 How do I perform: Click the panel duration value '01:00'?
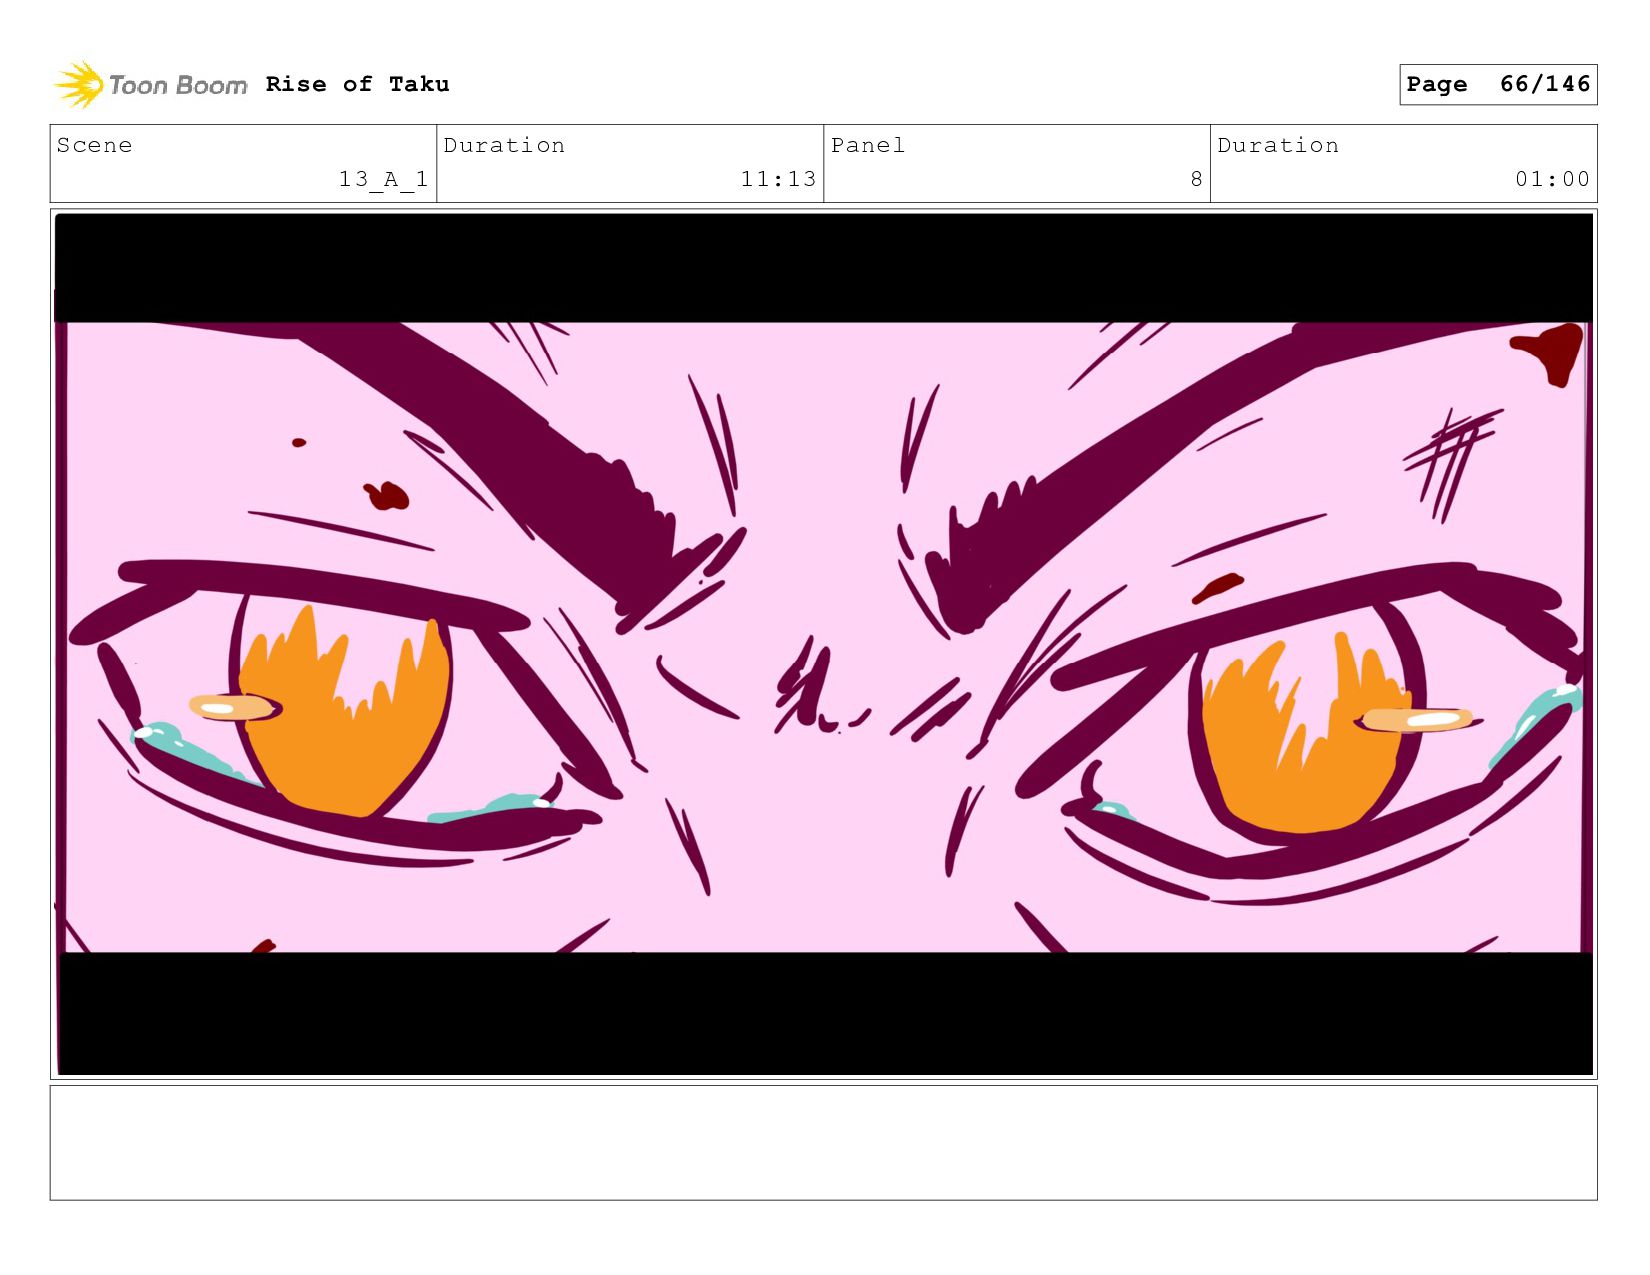click(x=1552, y=179)
